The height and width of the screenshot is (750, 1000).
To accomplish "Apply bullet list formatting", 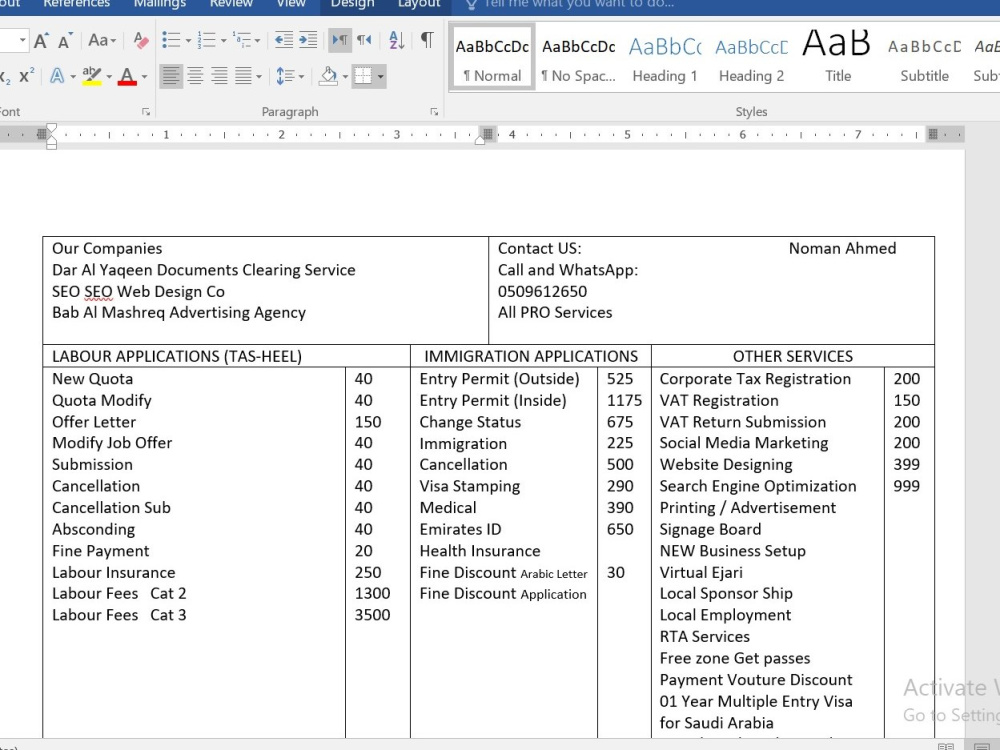I will click(x=171, y=40).
